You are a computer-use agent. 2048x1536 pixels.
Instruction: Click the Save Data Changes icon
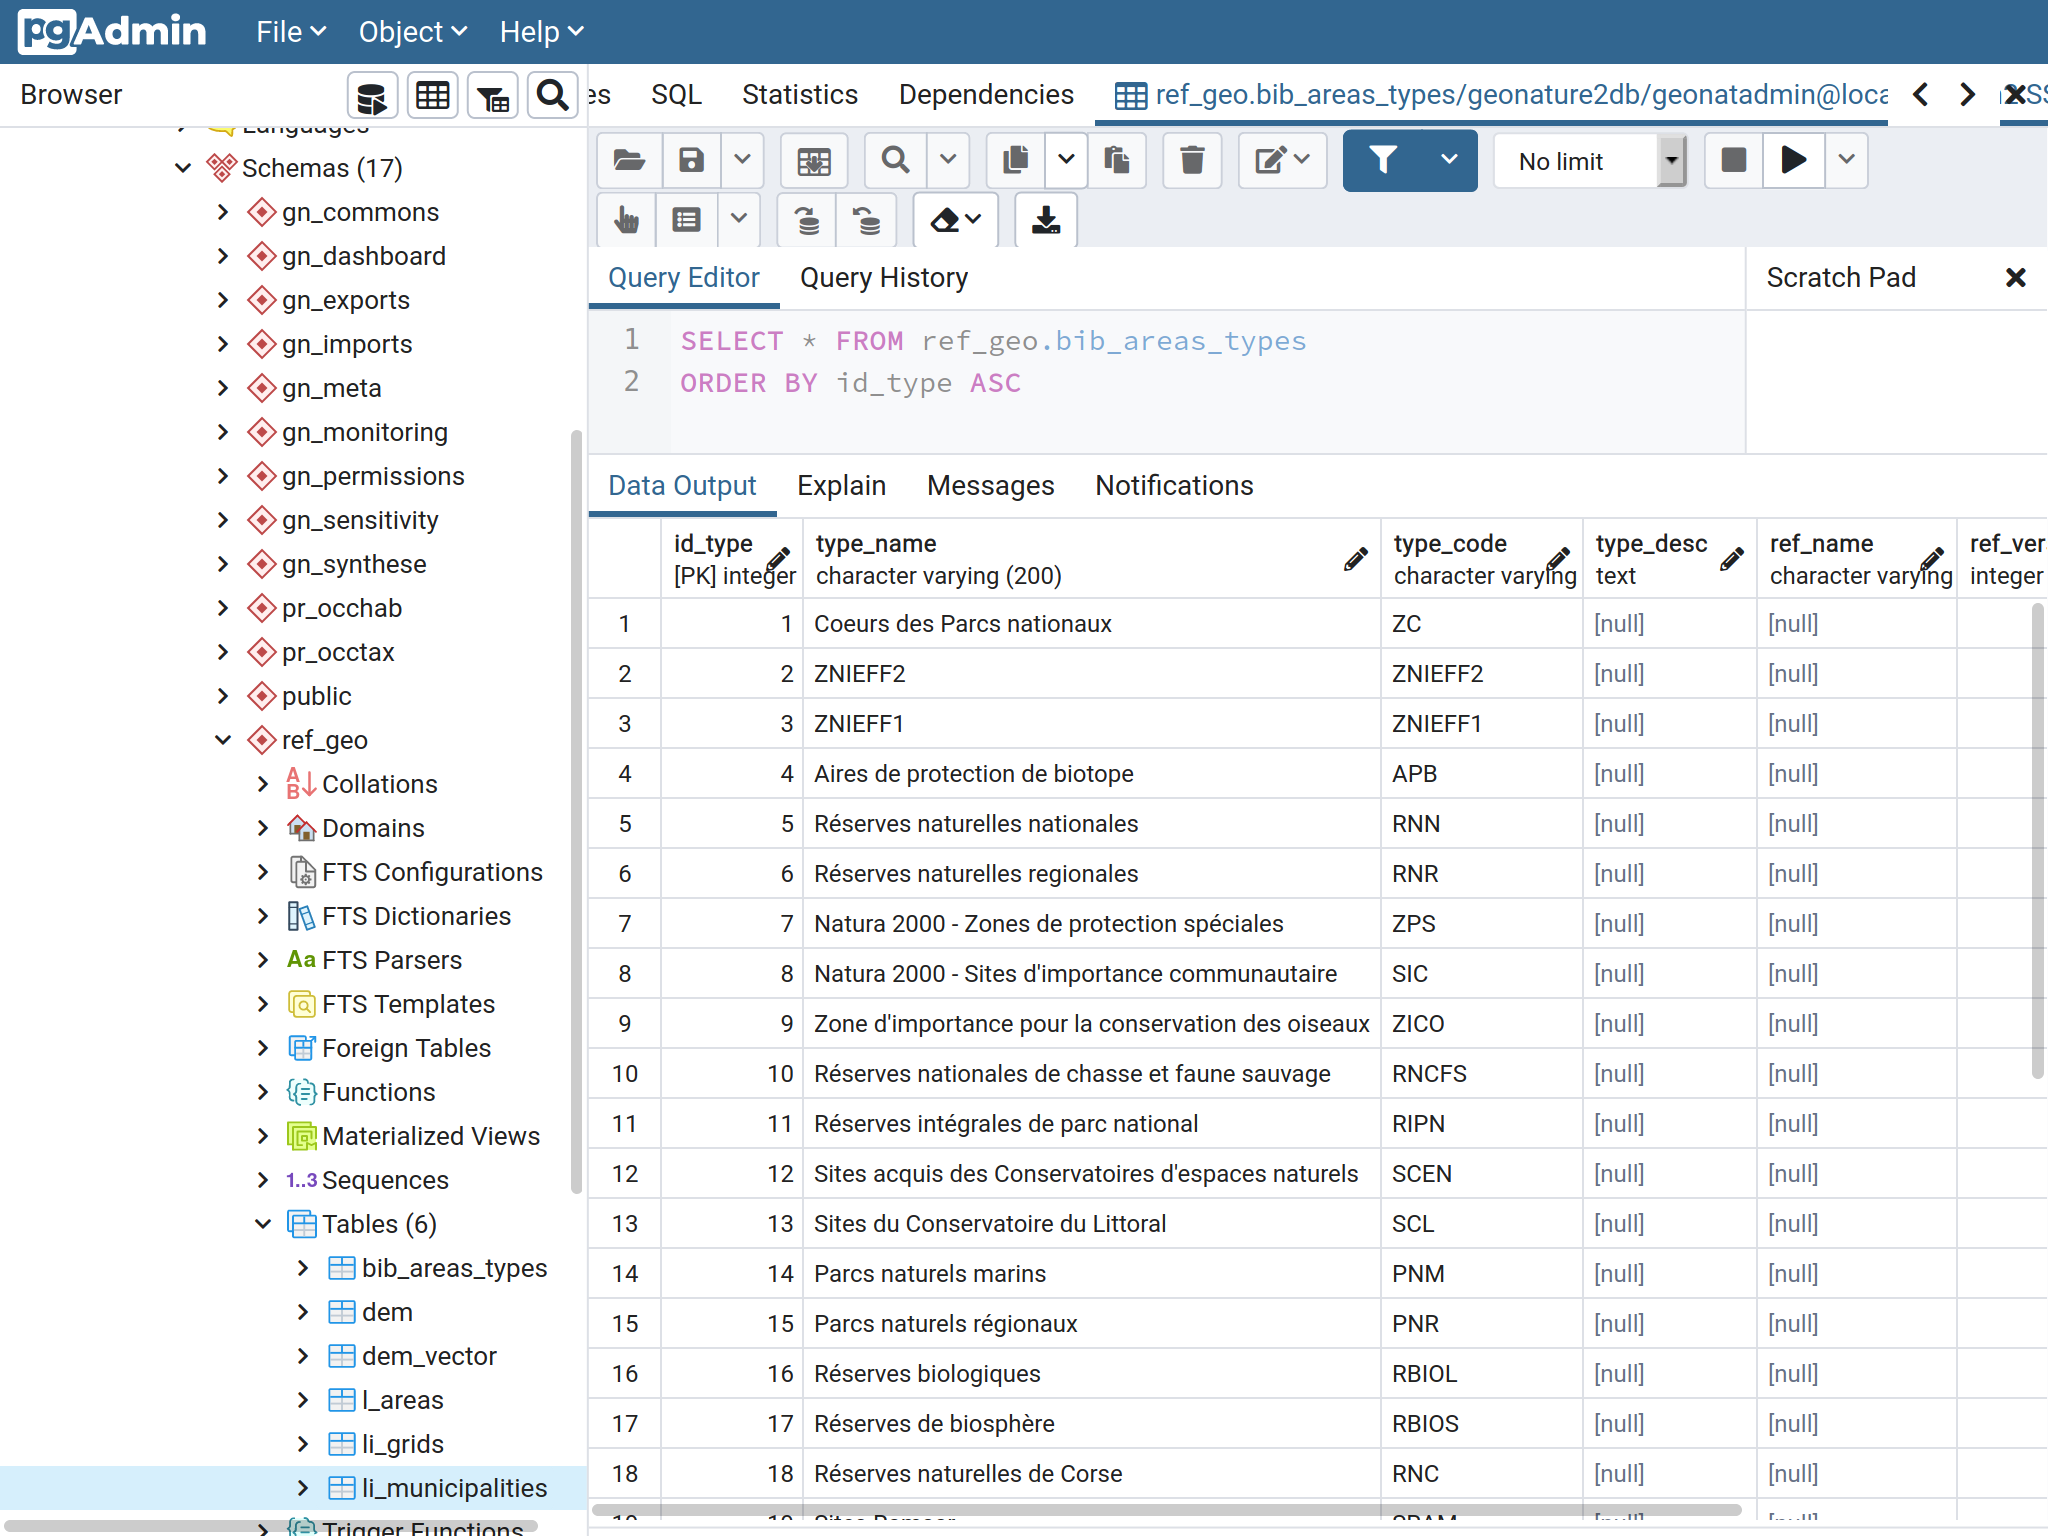coord(814,160)
